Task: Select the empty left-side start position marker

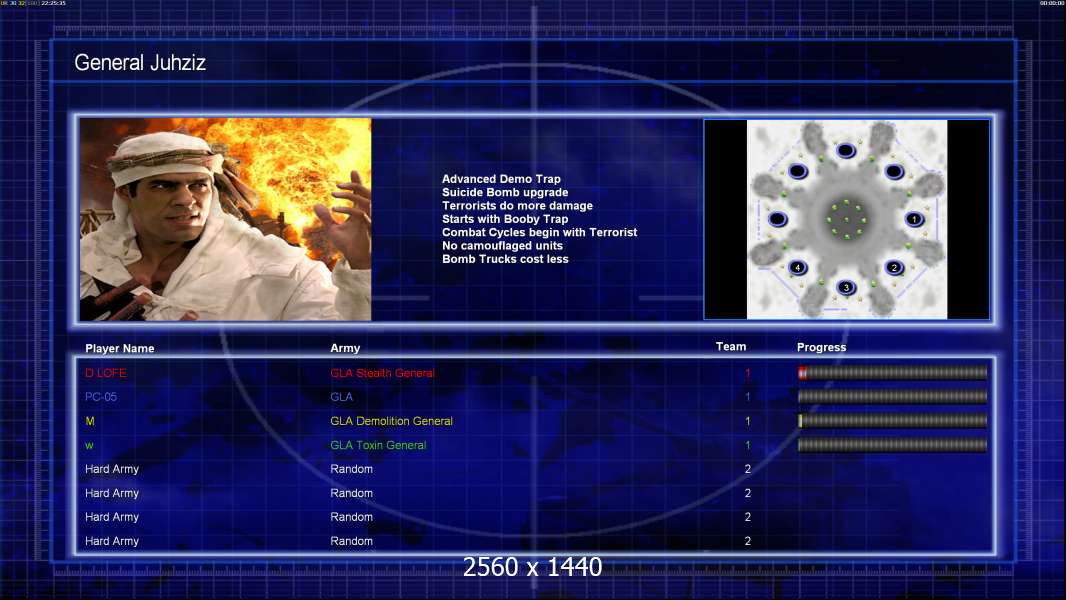Action: click(x=778, y=219)
